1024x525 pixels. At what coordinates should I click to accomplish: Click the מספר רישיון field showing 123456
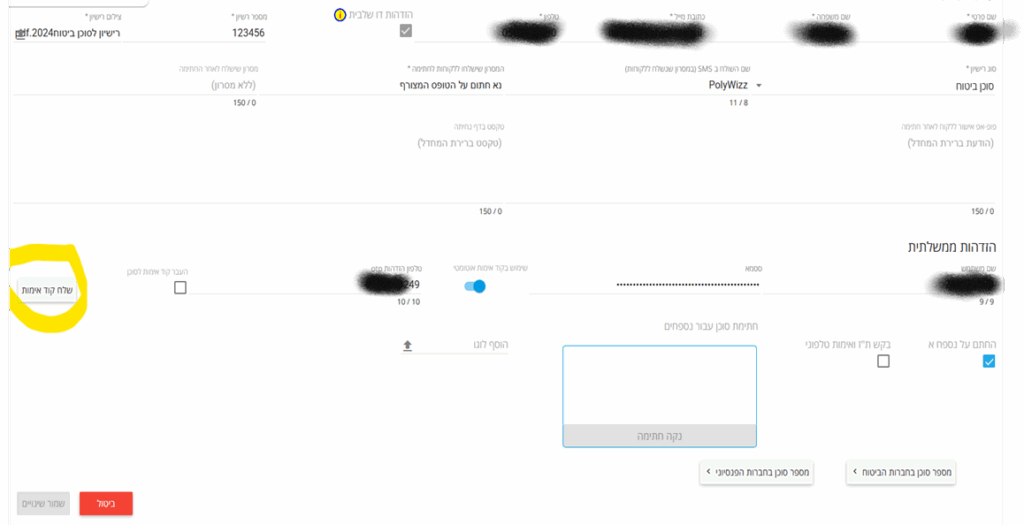194,33
